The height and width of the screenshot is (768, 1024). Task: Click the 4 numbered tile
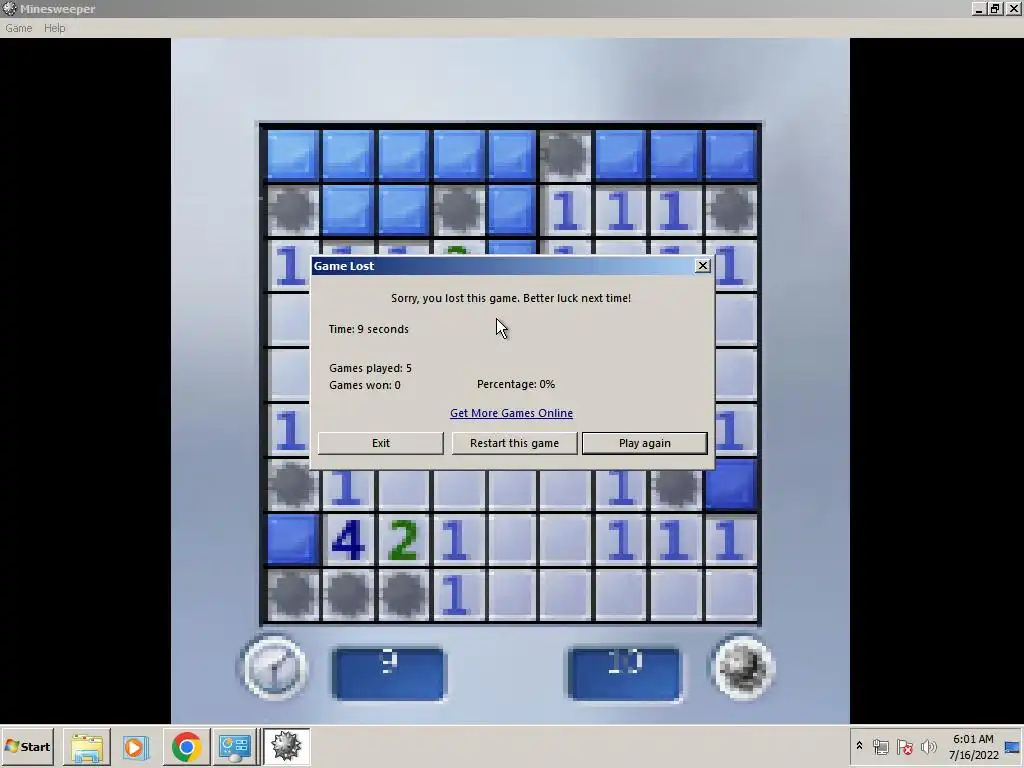(348, 539)
